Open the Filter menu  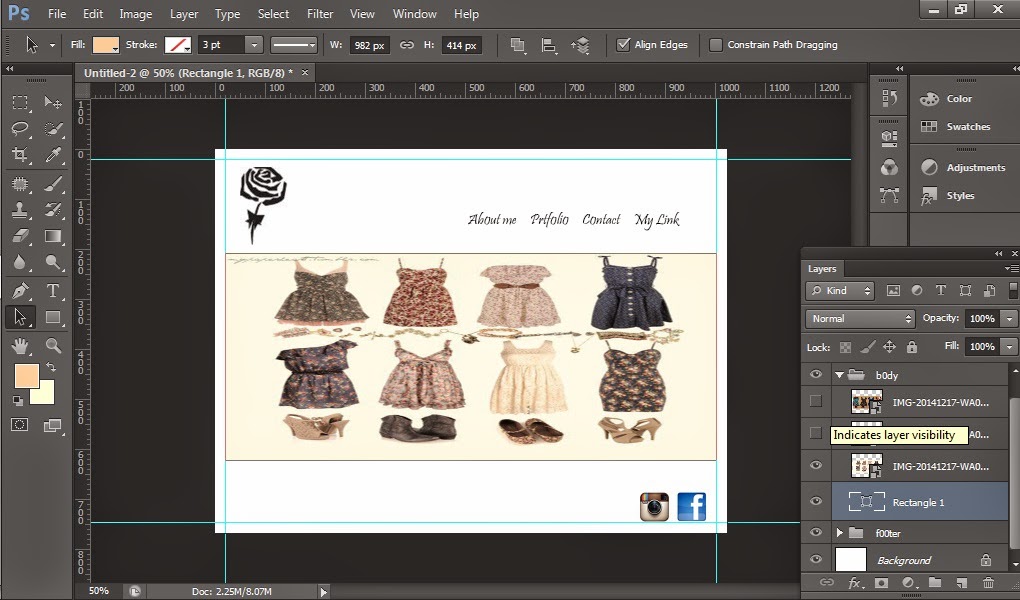(320, 14)
